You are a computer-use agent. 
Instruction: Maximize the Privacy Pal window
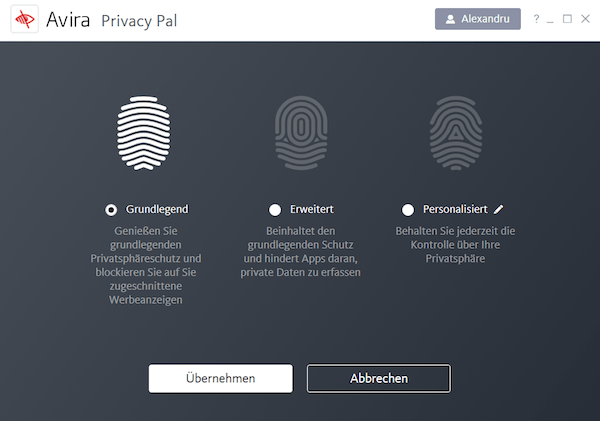coord(567,19)
